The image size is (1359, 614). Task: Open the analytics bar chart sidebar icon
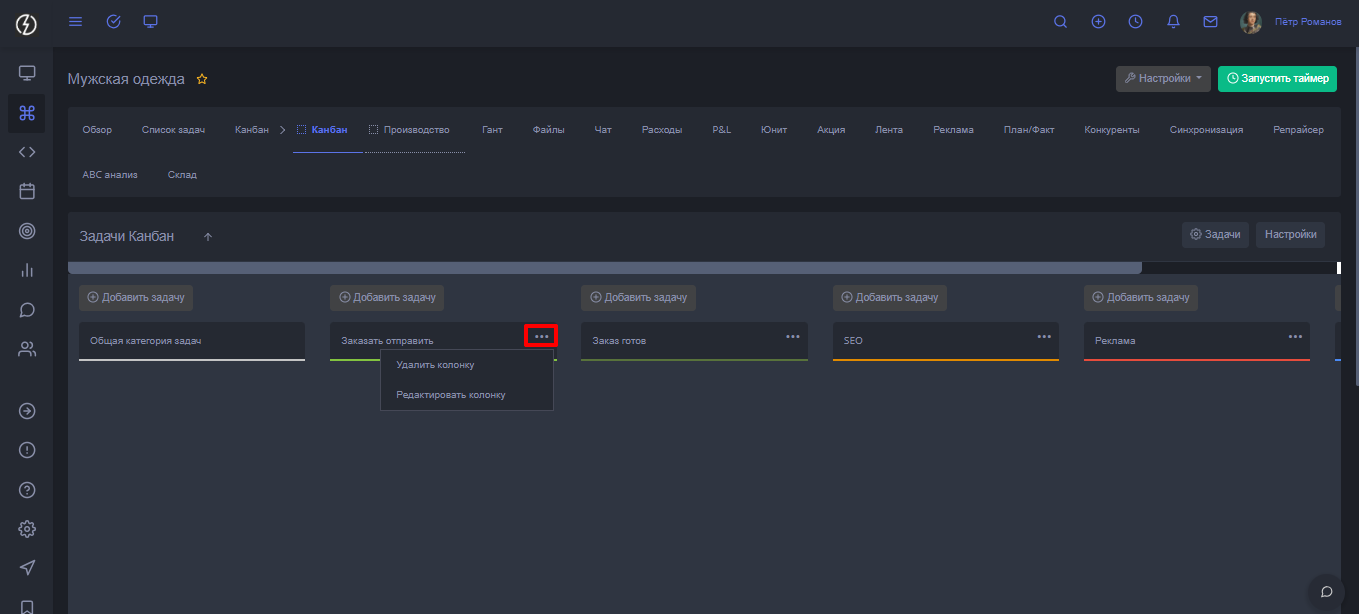pyautogui.click(x=27, y=270)
